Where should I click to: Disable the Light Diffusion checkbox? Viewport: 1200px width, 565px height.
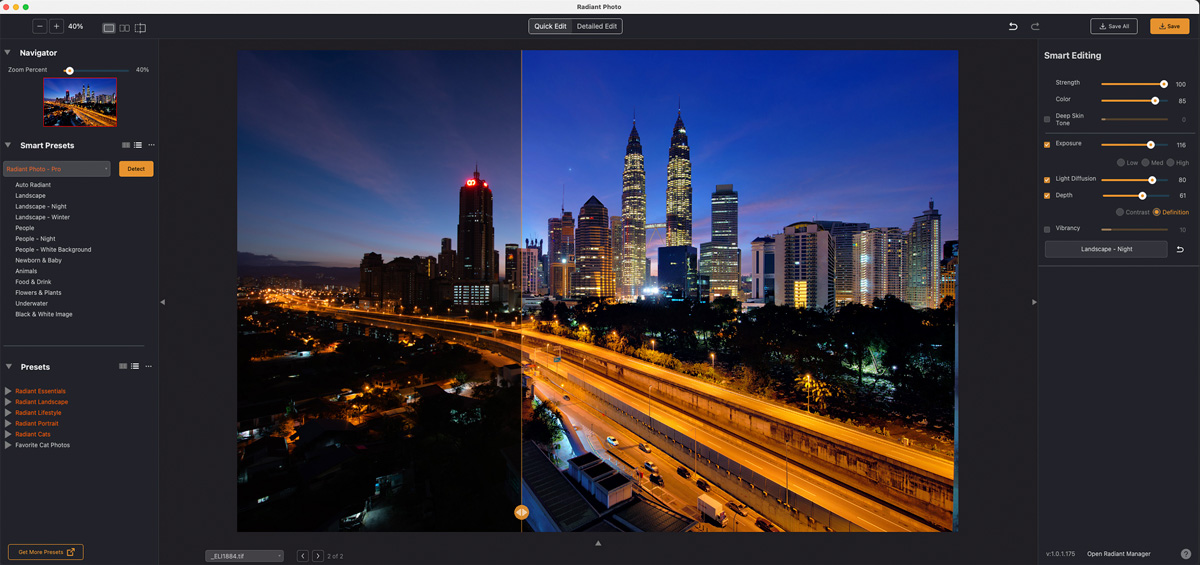pos(1047,180)
